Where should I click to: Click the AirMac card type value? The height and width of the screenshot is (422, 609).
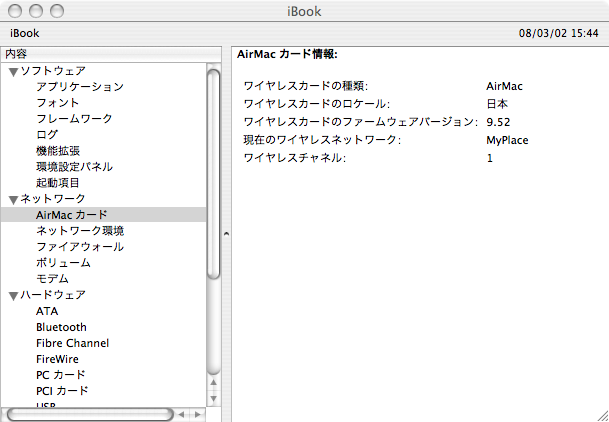[505, 86]
